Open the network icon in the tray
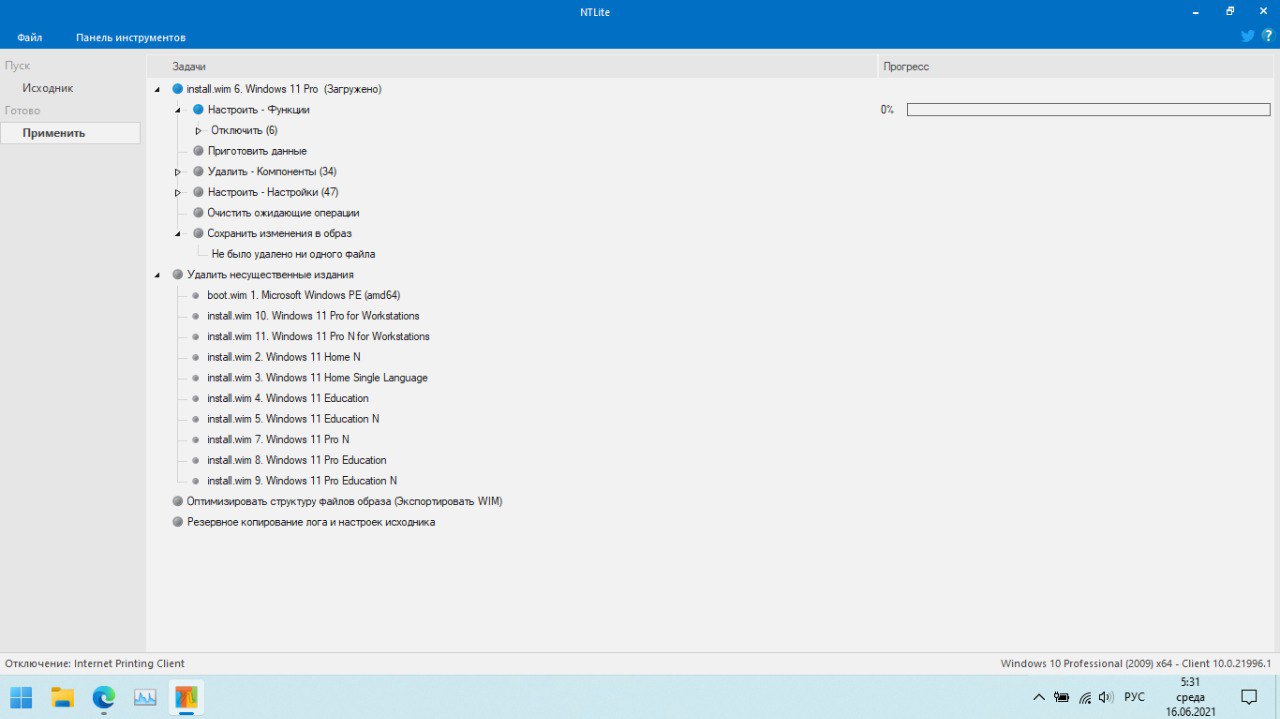Screen dimensions: 1280x719 [1084, 697]
